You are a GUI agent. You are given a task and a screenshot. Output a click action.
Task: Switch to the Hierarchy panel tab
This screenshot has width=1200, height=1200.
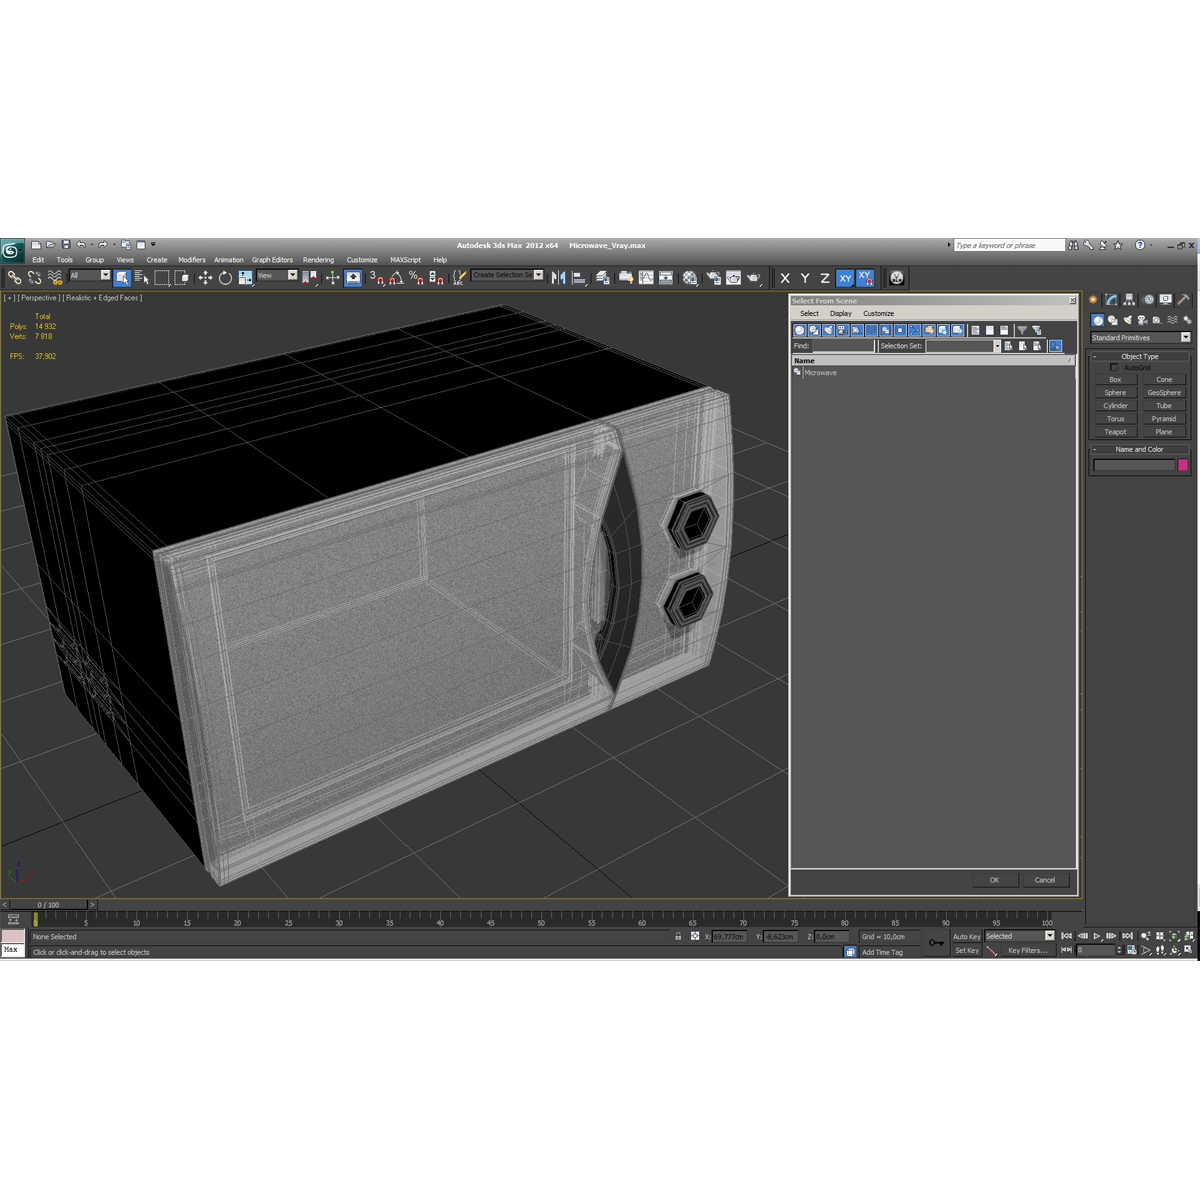[x=1129, y=300]
